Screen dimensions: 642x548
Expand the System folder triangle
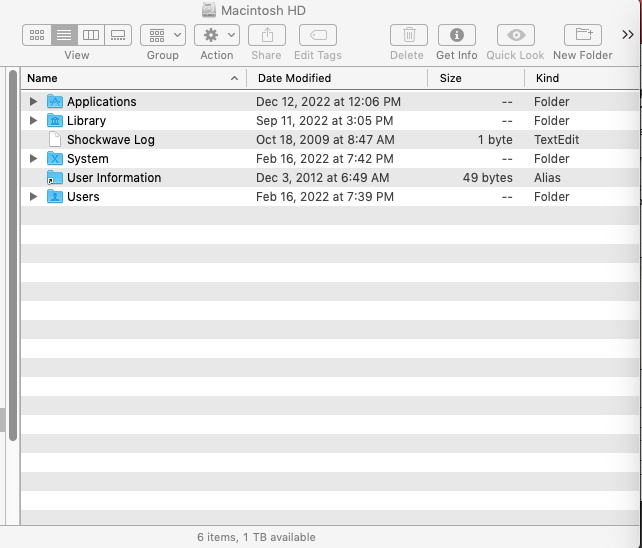(34, 159)
